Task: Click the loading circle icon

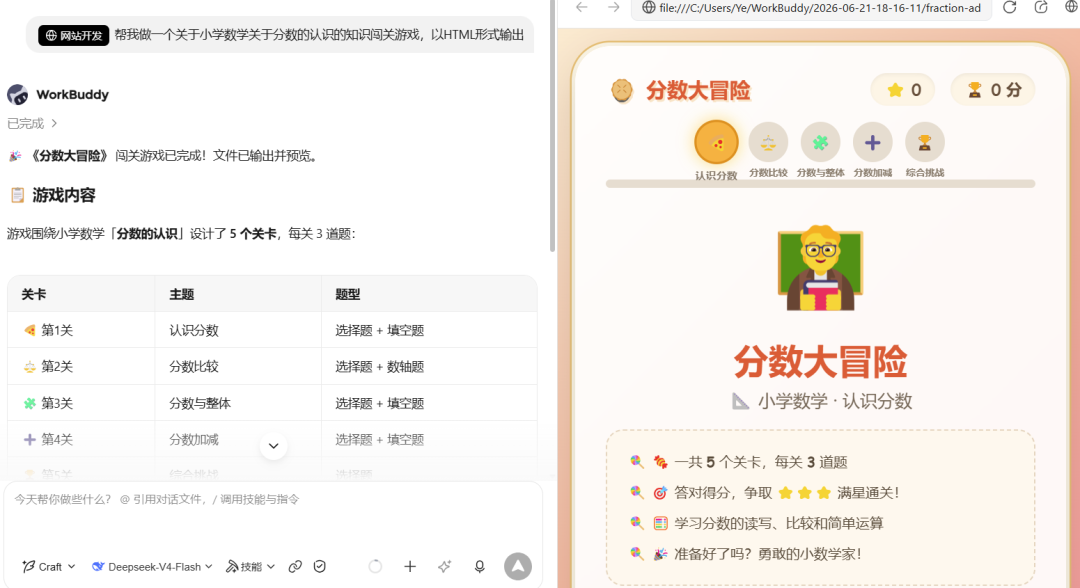Action: 375,567
